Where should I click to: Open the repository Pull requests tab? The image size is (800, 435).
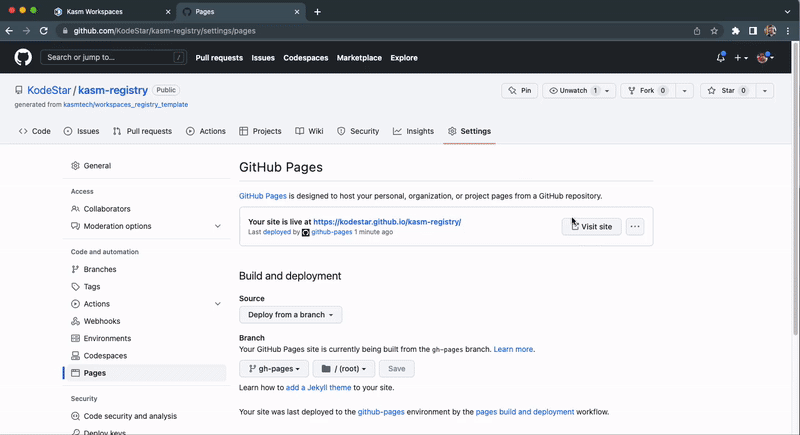pos(142,131)
